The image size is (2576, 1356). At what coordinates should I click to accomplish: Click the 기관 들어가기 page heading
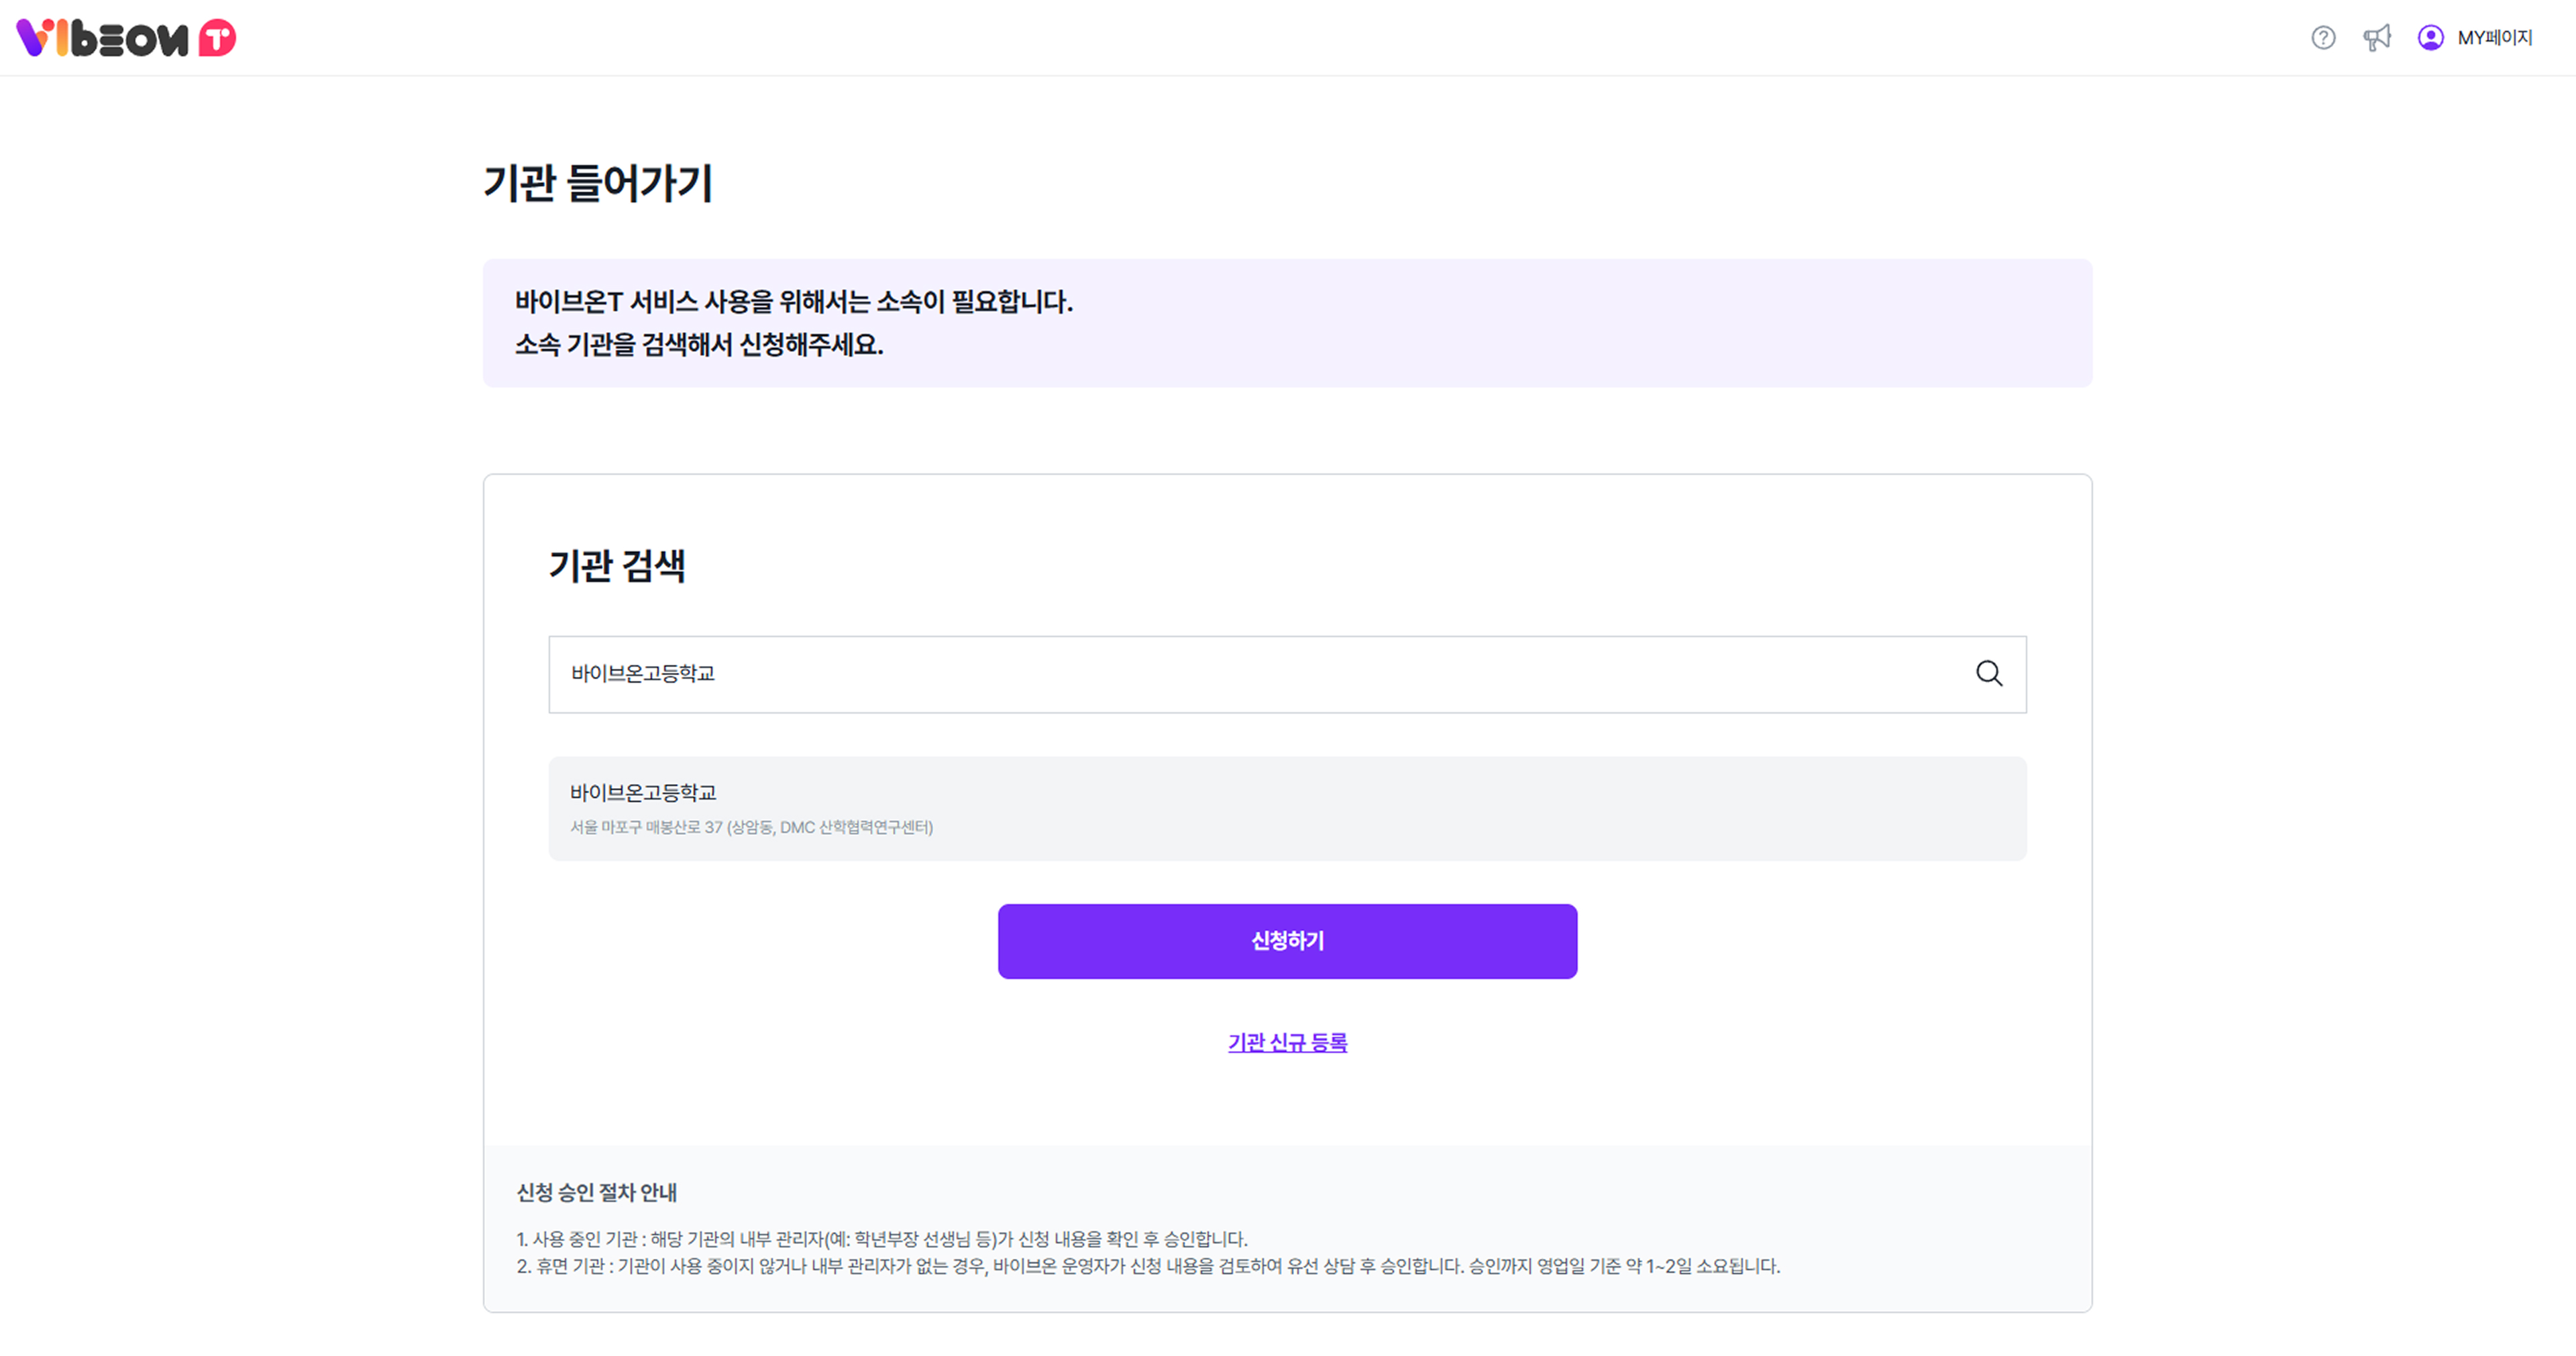click(598, 184)
